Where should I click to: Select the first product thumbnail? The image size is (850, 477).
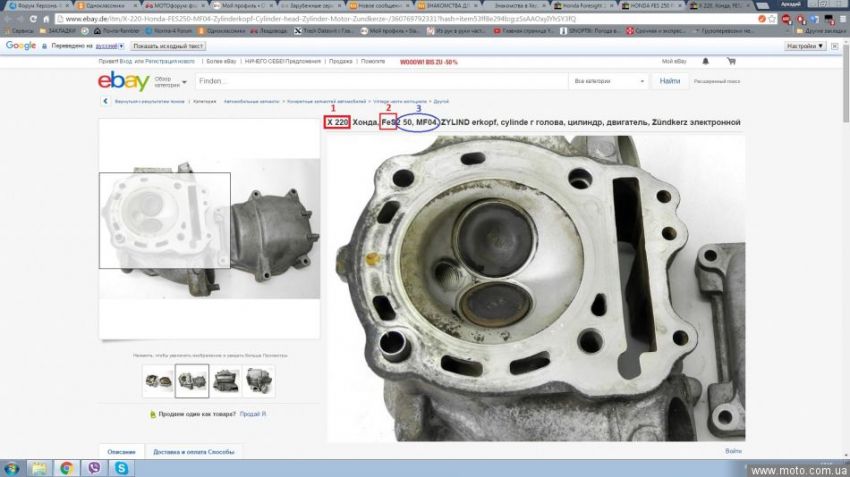(158, 381)
